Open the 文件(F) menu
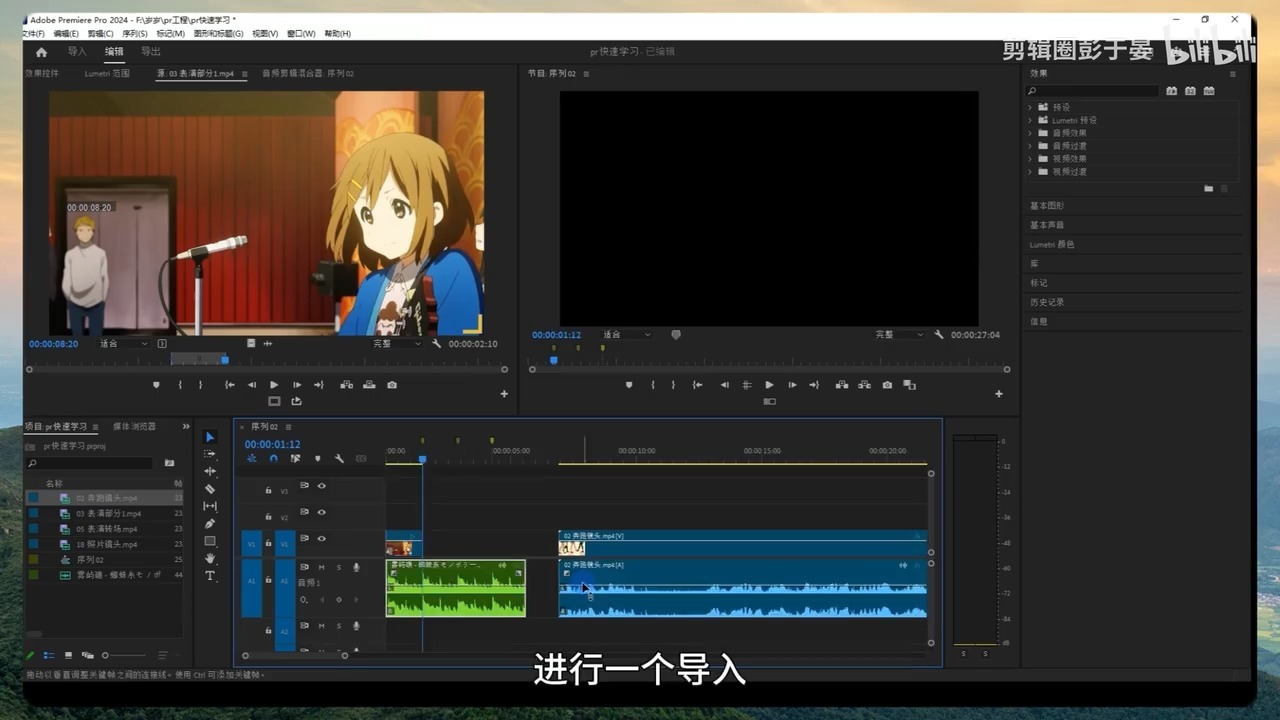1280x720 pixels. [x=33, y=34]
